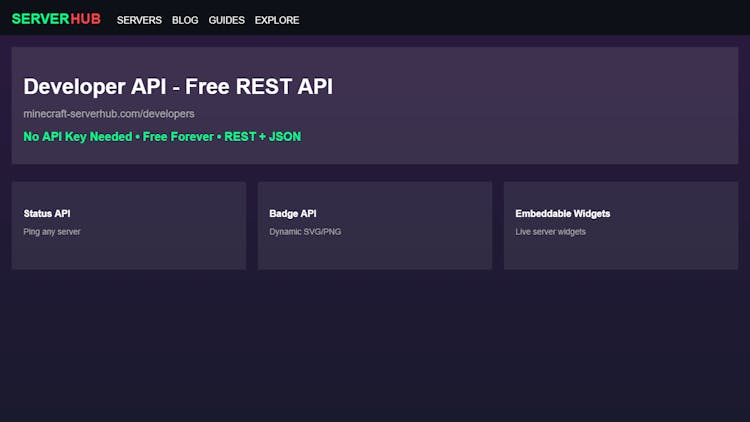The width and height of the screenshot is (750, 422).
Task: Click the minecraft-serverhub.com/developers URL text
Action: 109,114
